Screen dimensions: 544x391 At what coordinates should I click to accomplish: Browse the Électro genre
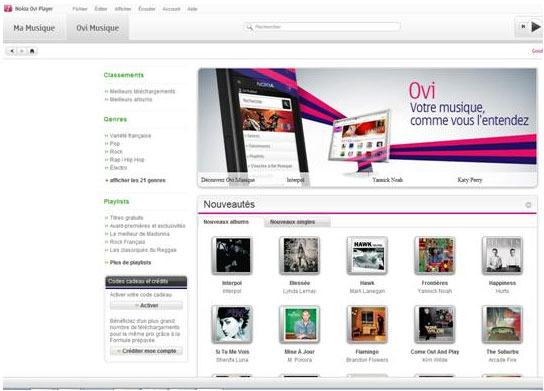(x=118, y=168)
